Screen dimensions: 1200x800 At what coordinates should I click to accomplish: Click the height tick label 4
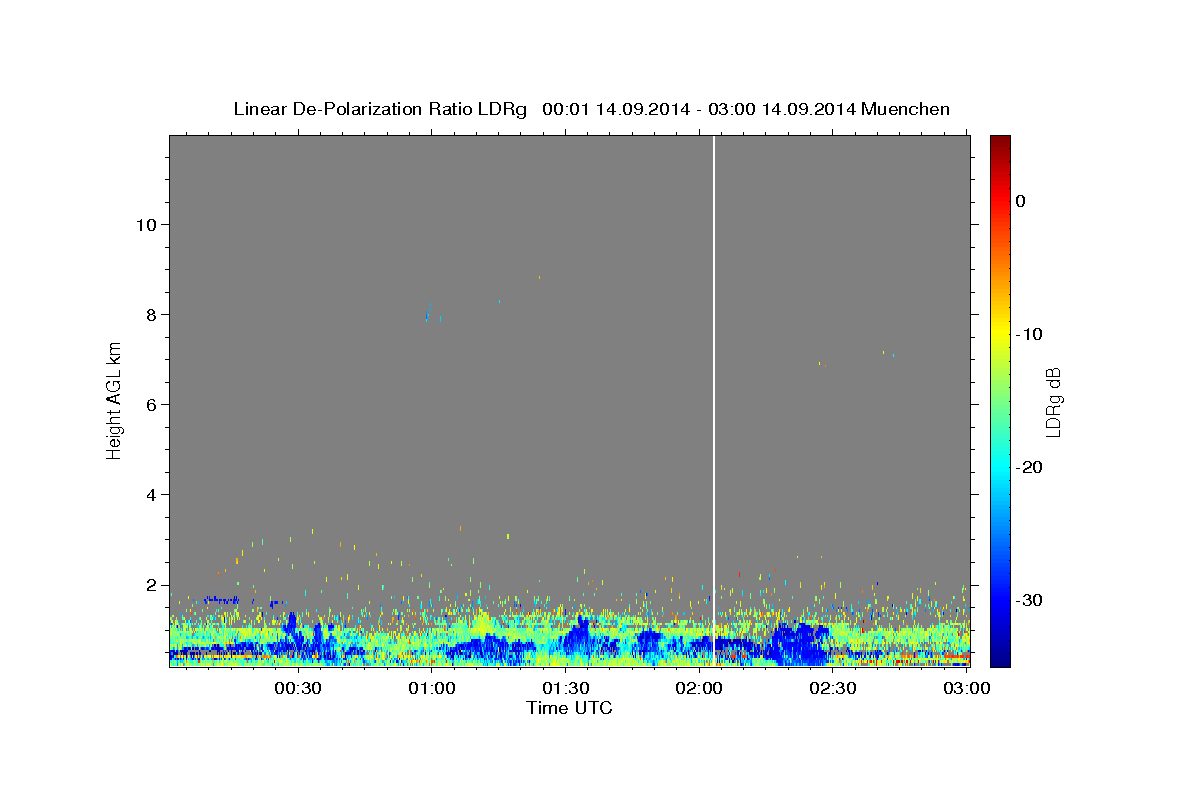(150, 495)
